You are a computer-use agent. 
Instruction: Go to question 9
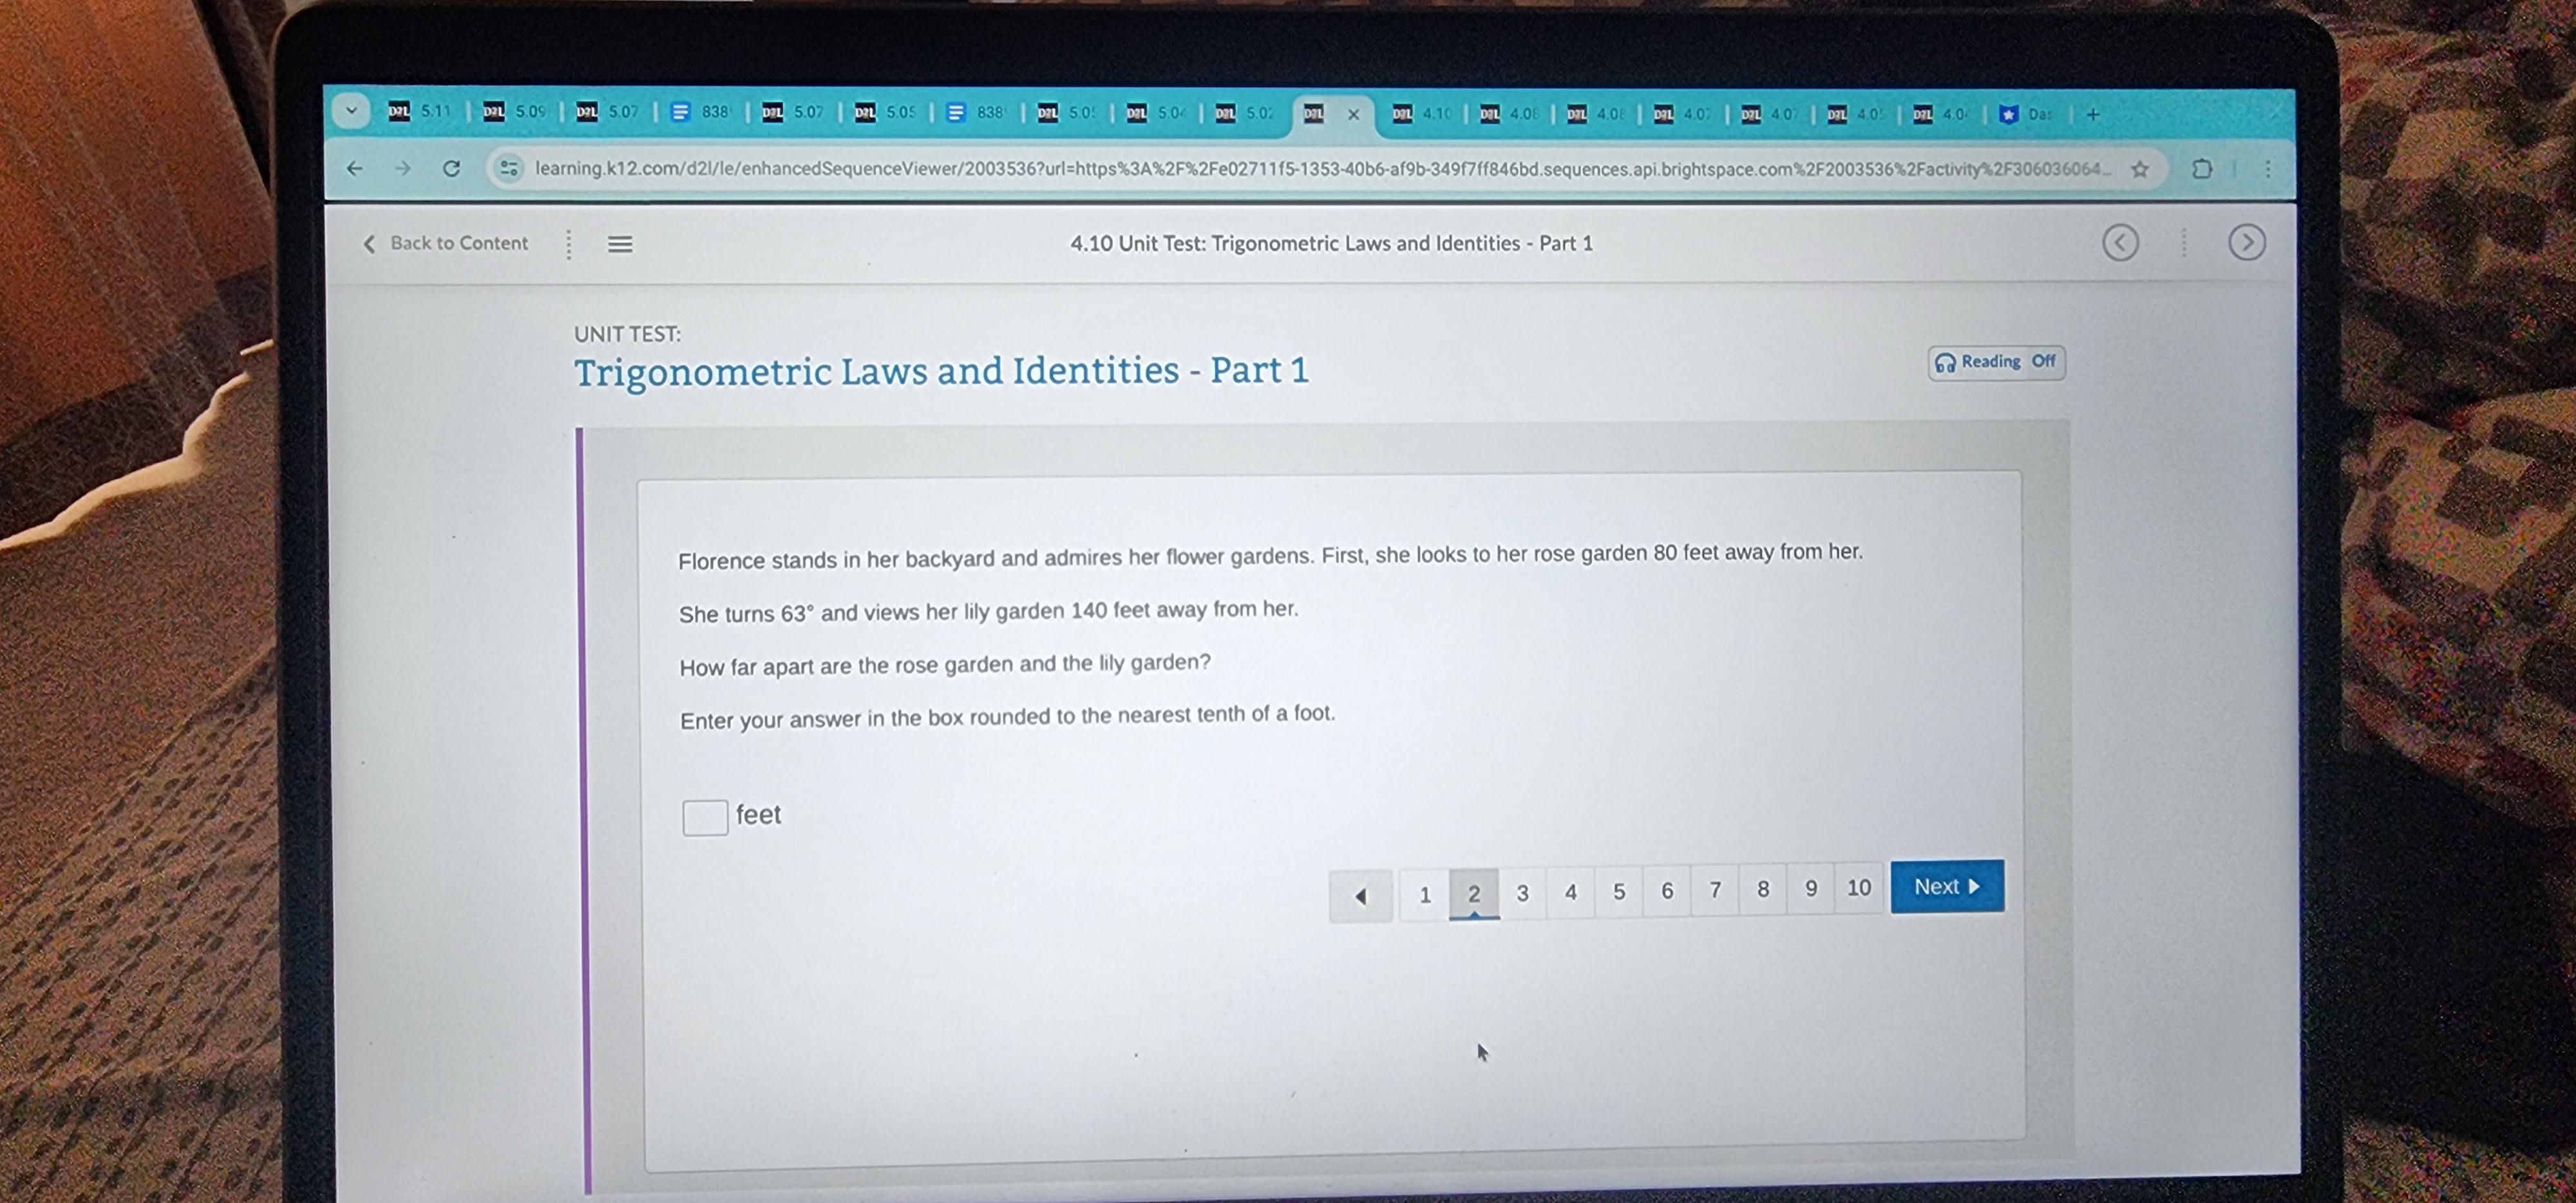pyautogui.click(x=1810, y=888)
